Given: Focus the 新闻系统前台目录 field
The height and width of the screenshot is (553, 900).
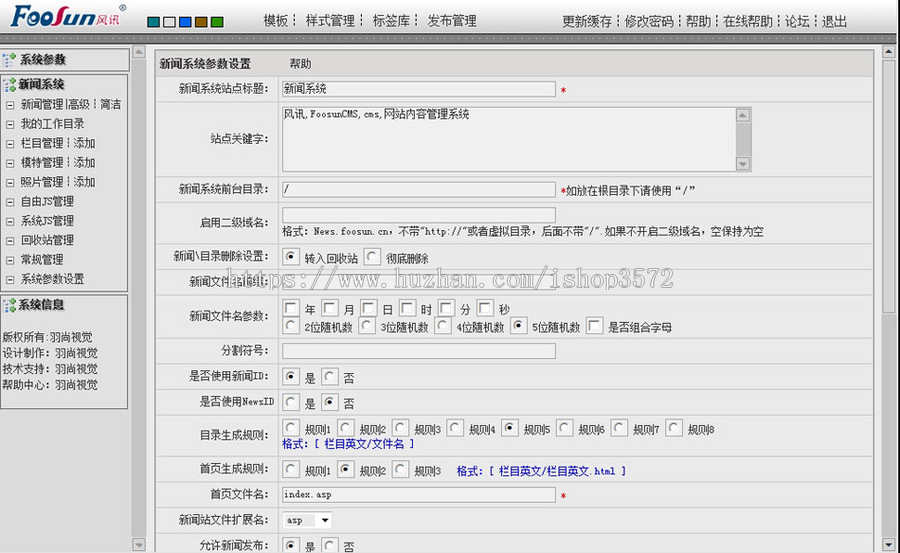Looking at the screenshot, I should tap(418, 190).
